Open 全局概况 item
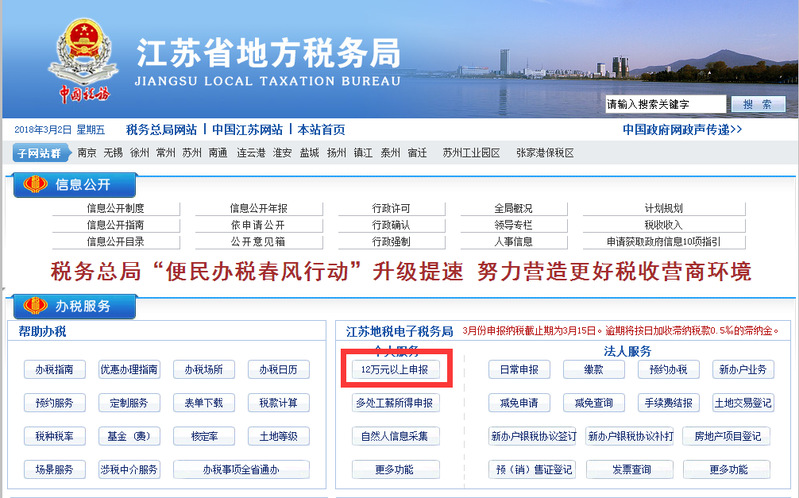Image resolution: width=799 pixels, height=498 pixels. 514,208
